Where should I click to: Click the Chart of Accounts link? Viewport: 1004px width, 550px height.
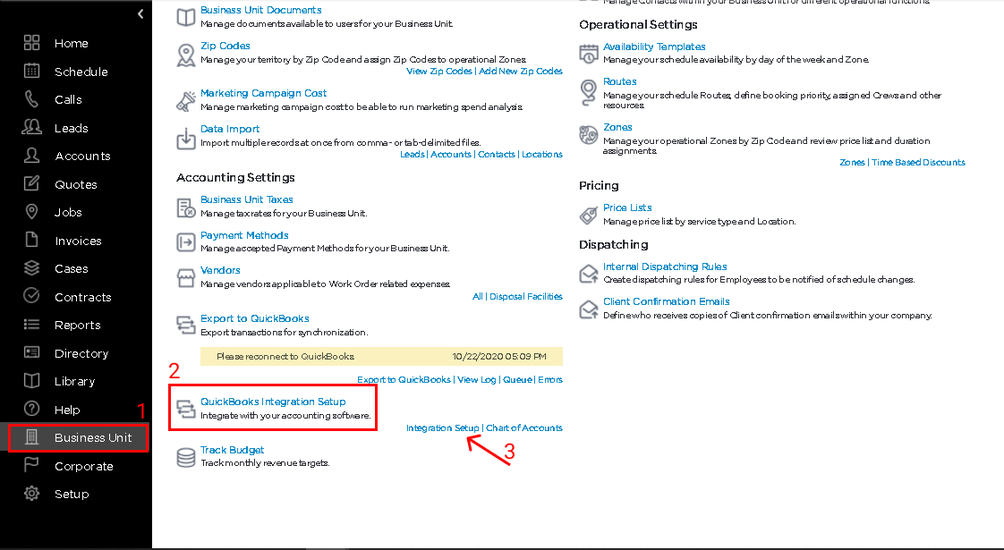pyautogui.click(x=524, y=428)
